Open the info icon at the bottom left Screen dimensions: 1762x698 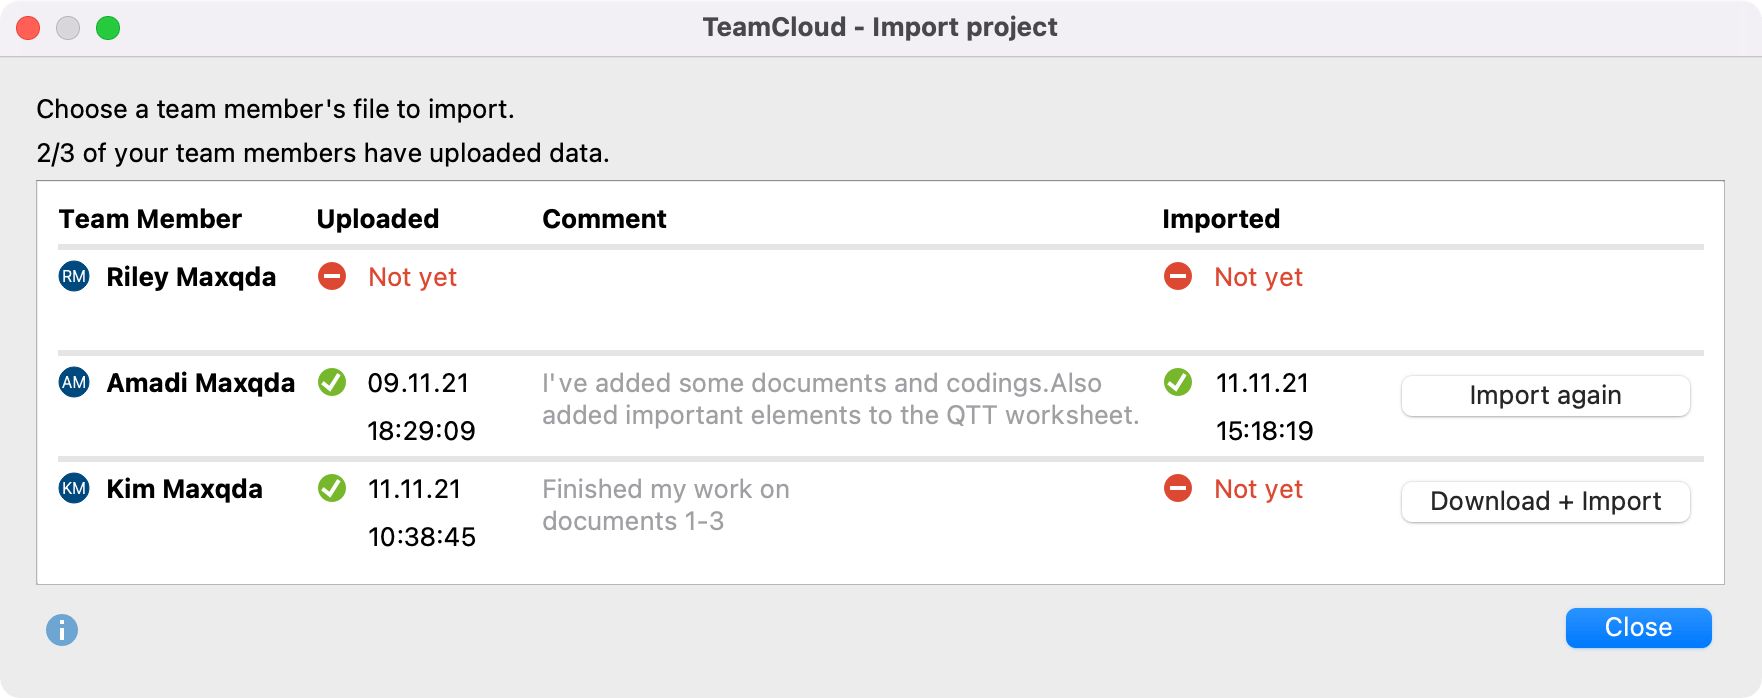[x=61, y=631]
